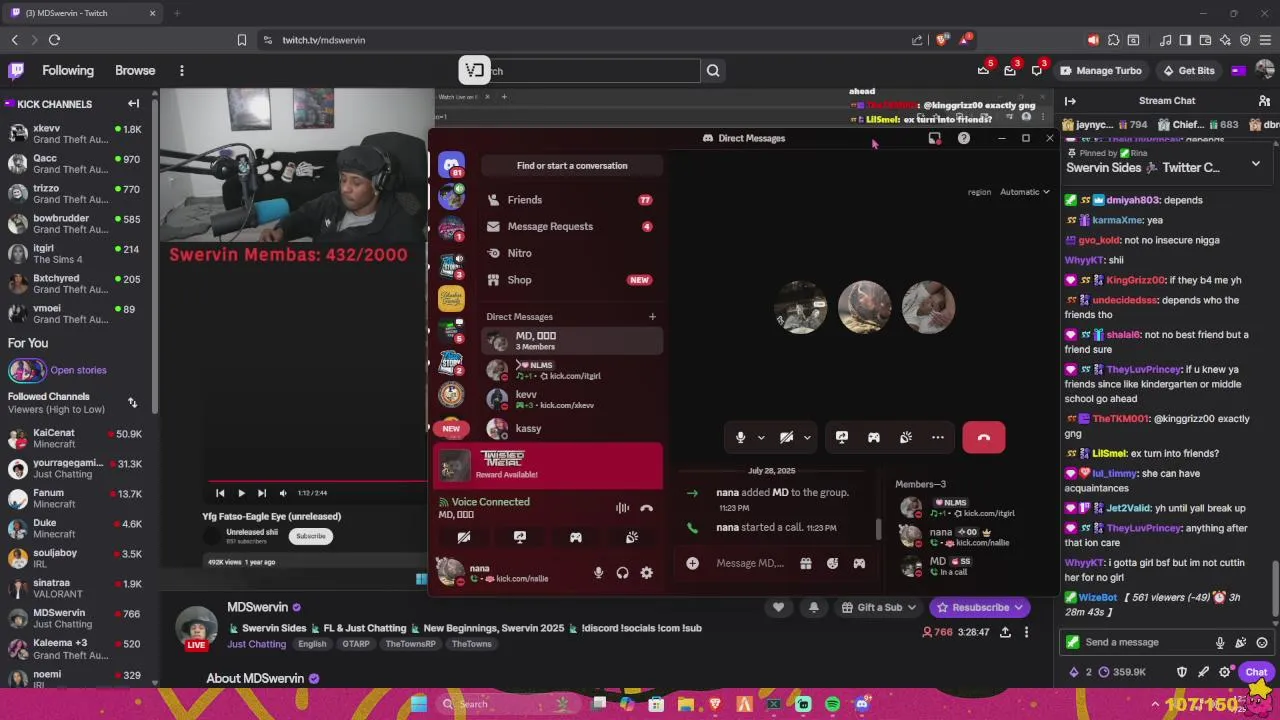Expand camera options arrow in call

[807, 437]
